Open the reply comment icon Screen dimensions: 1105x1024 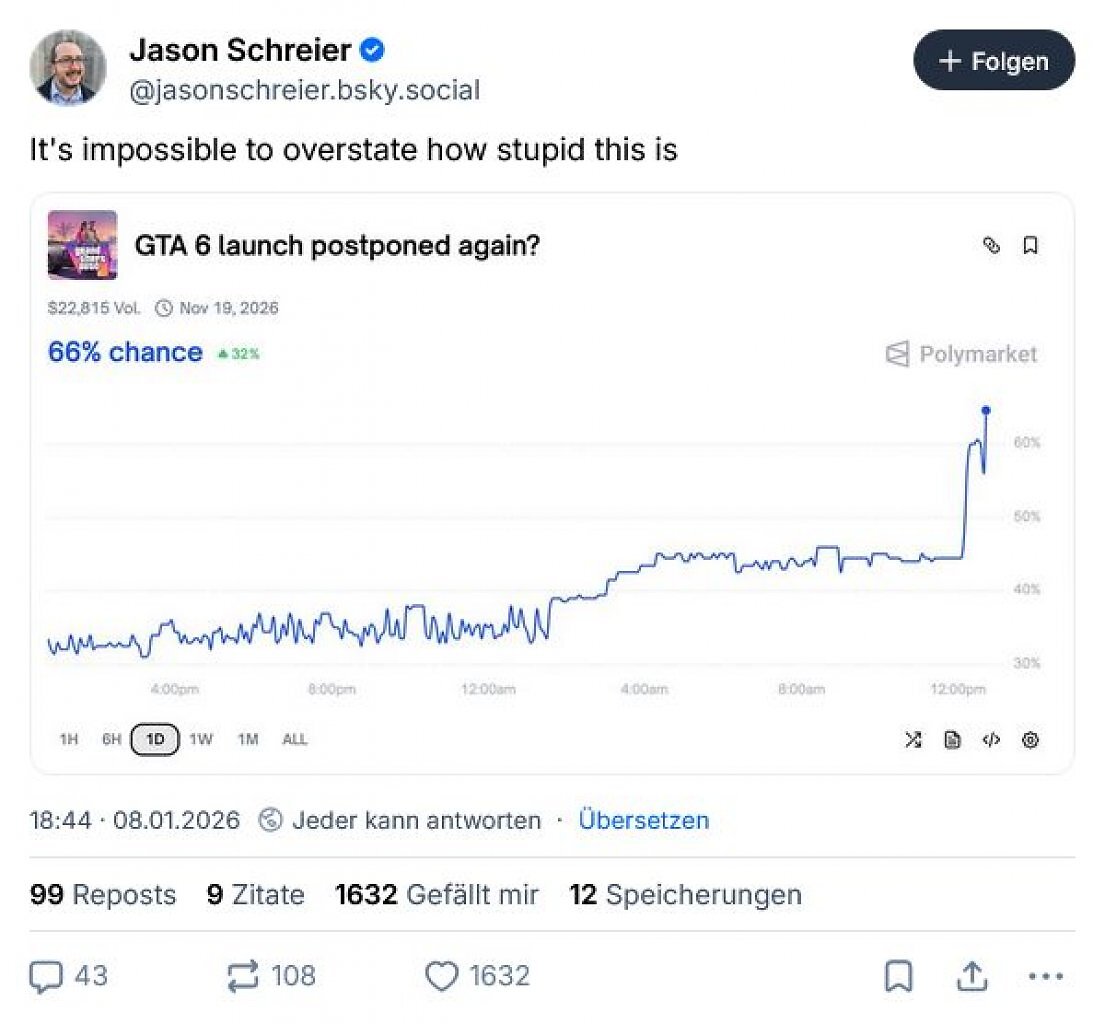pos(47,977)
